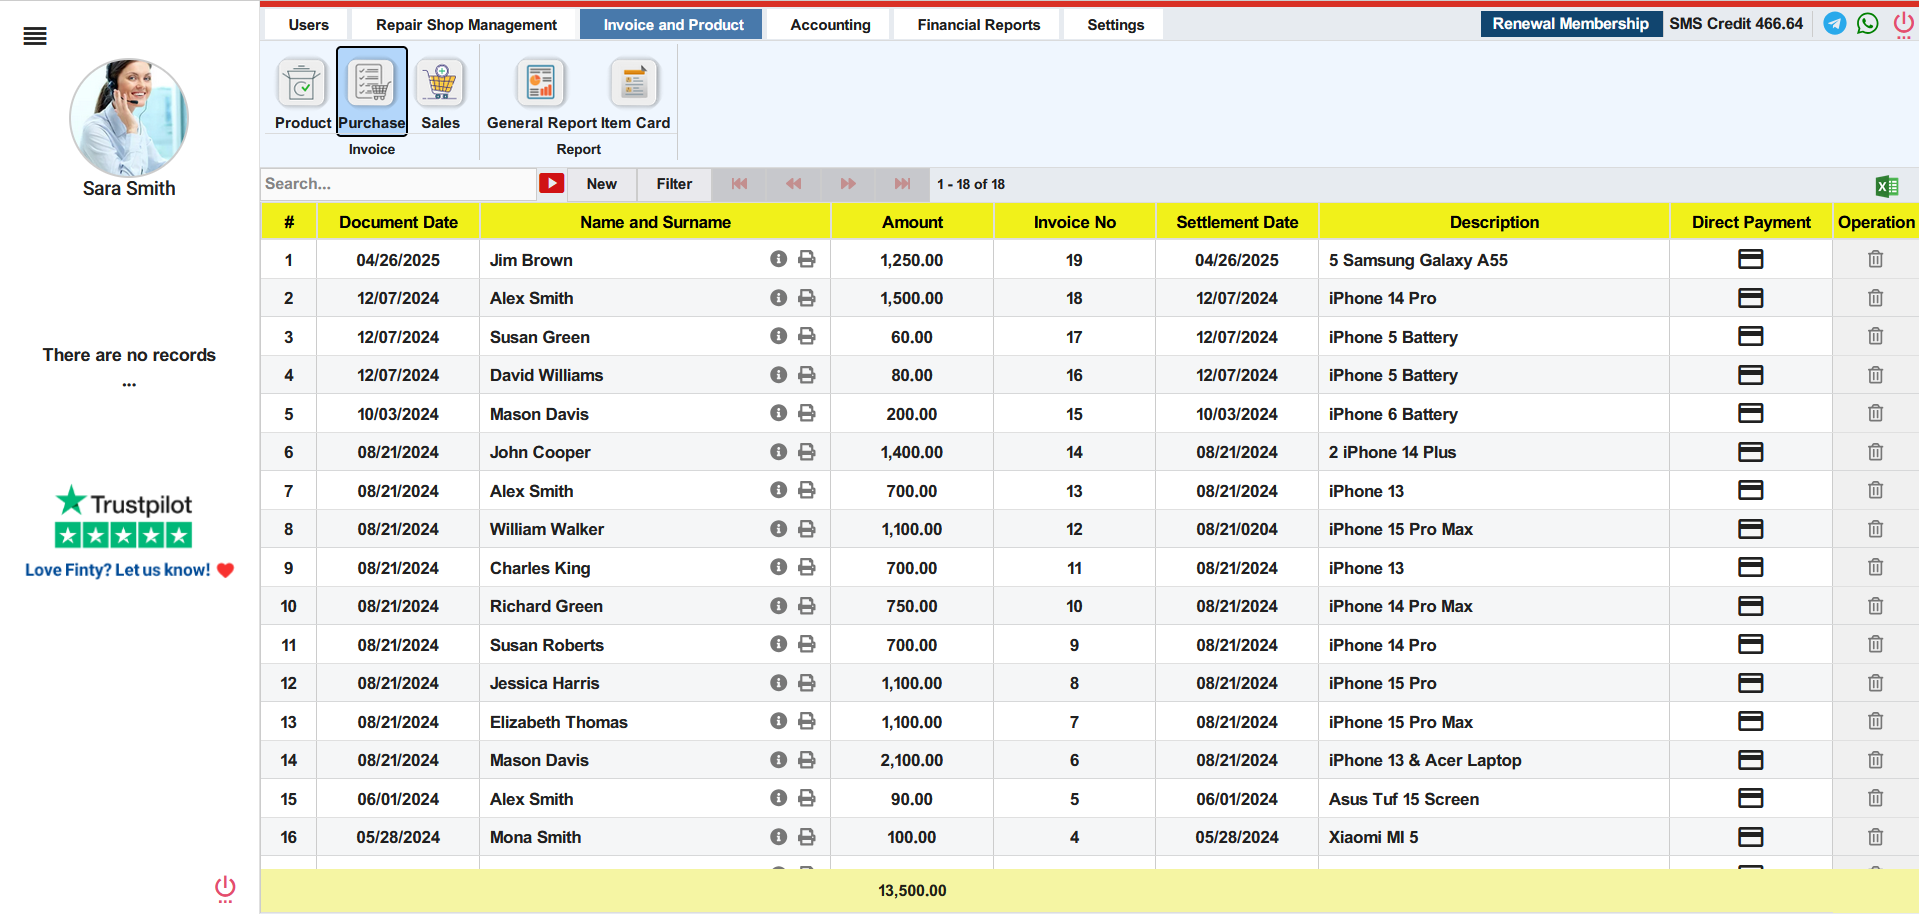This screenshot has height=914, width=1919.
Task: Click the sidebar bottom power icon
Action: [225, 889]
